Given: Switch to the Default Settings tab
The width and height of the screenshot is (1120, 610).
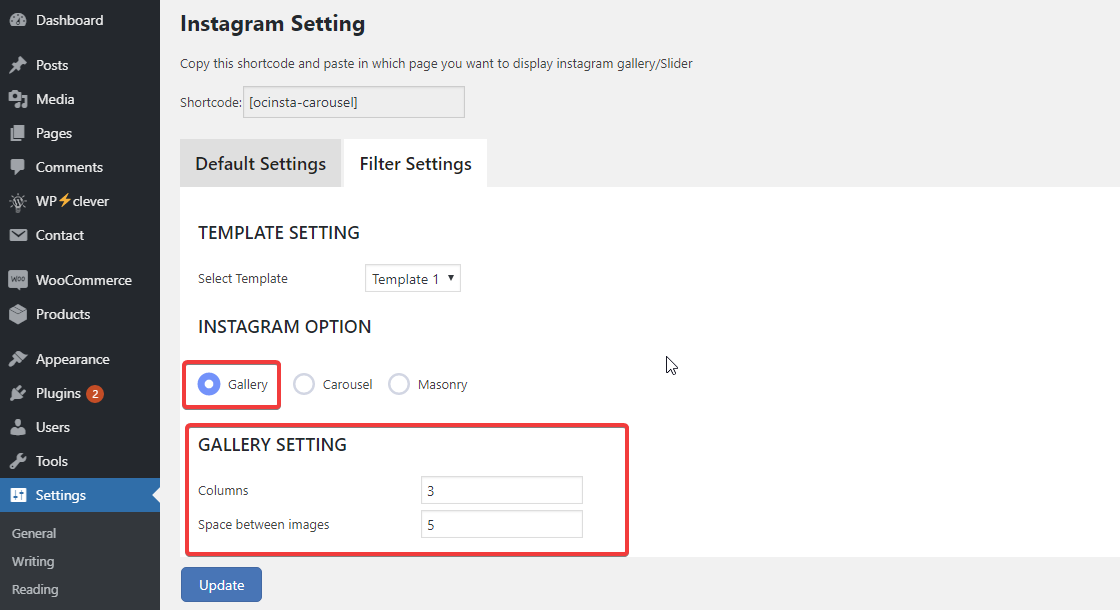Looking at the screenshot, I should point(260,164).
